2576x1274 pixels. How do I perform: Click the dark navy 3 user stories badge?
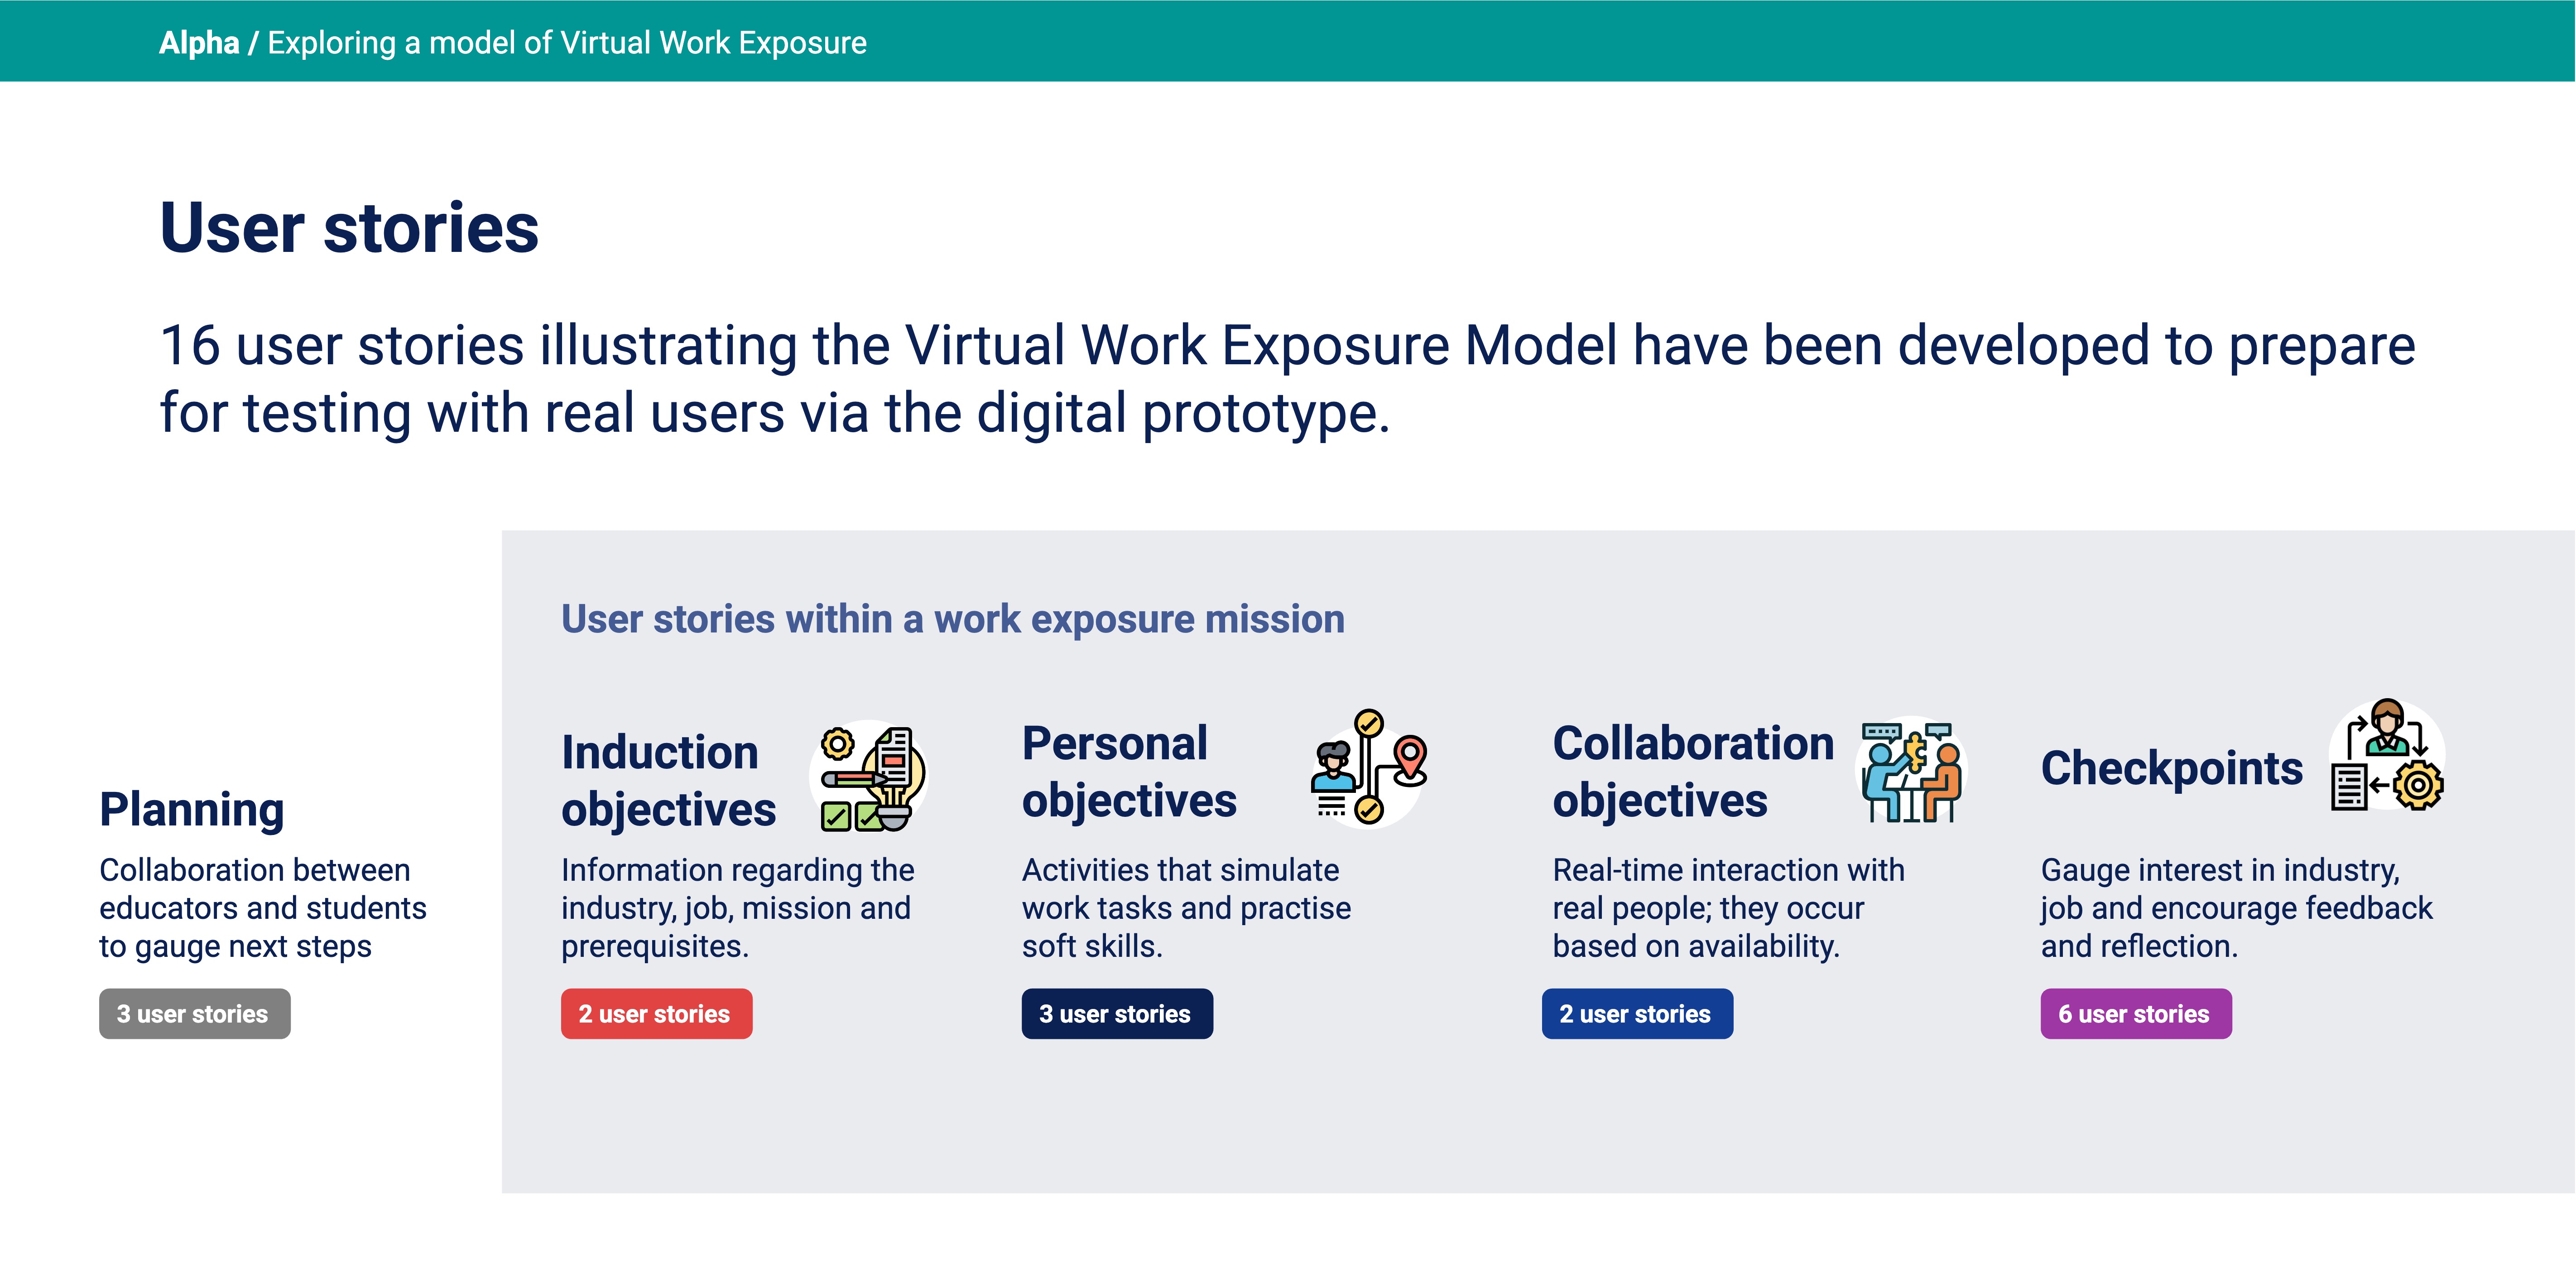1116,1013
